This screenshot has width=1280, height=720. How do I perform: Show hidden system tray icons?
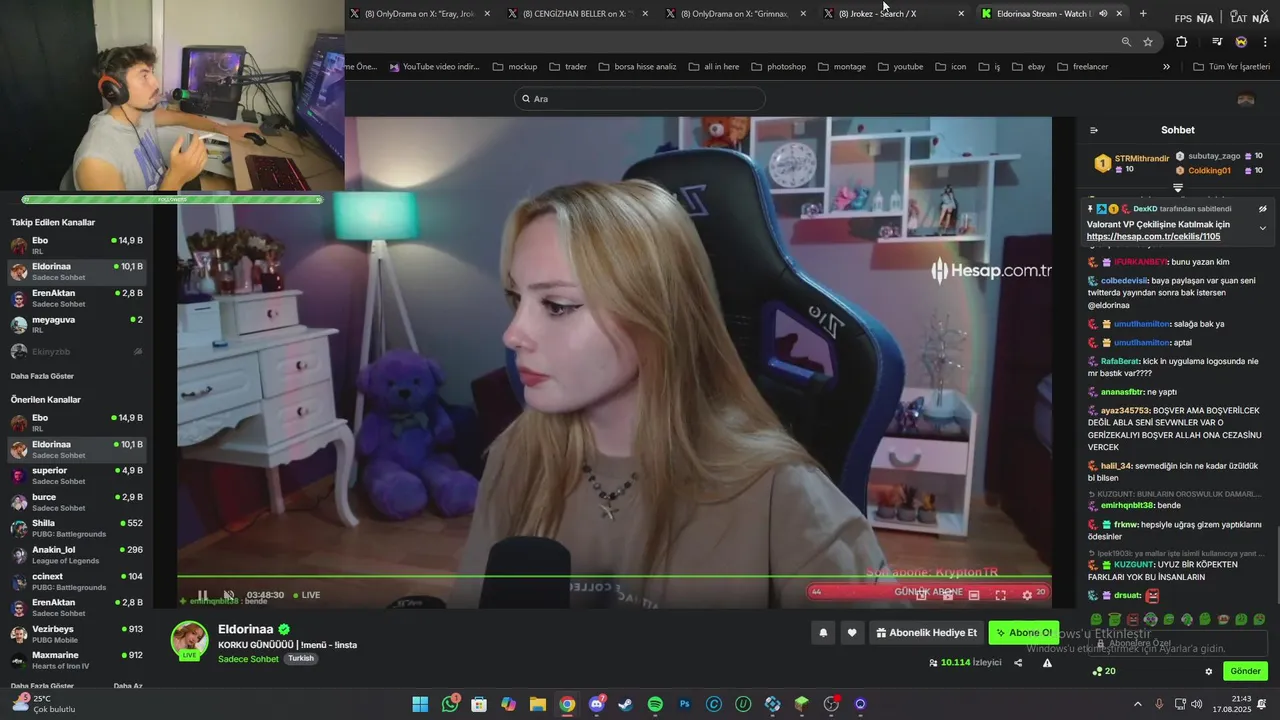(1137, 704)
